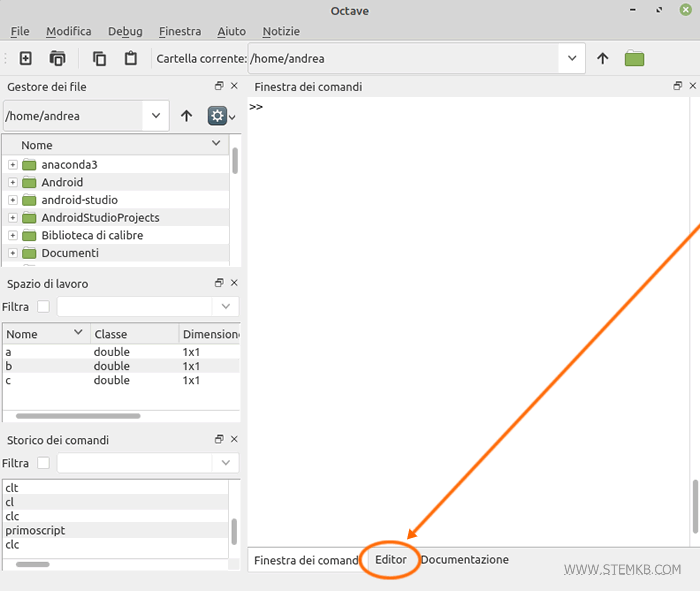Select the Documenti folder row

[116, 253]
